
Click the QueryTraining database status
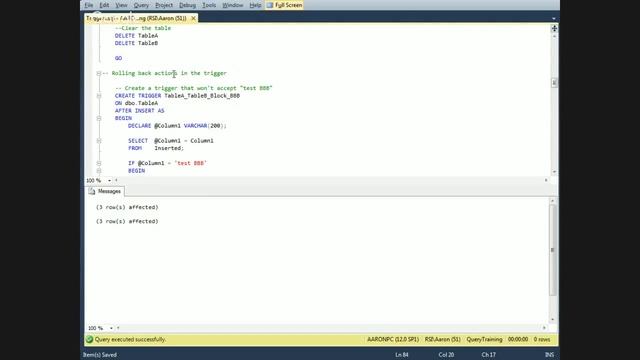pos(484,340)
